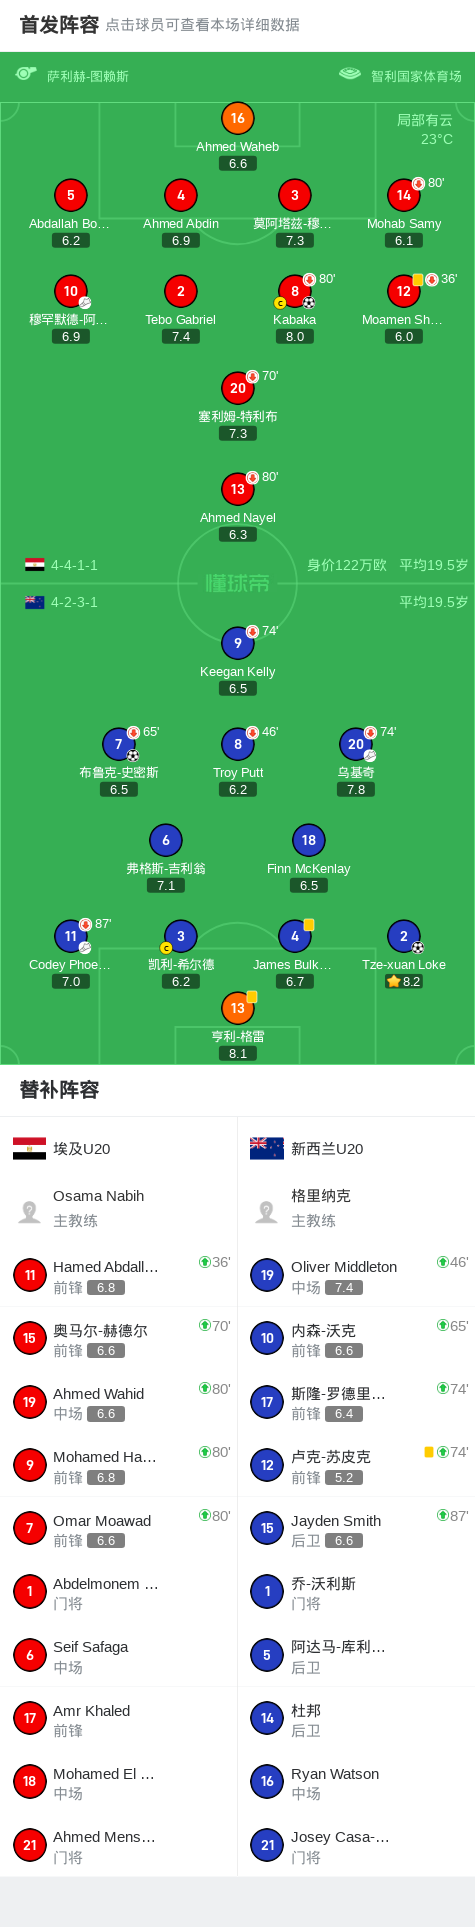475x1927 pixels.
Task: Open coach Osama Nabih's profile avatar
Action: point(30,1212)
